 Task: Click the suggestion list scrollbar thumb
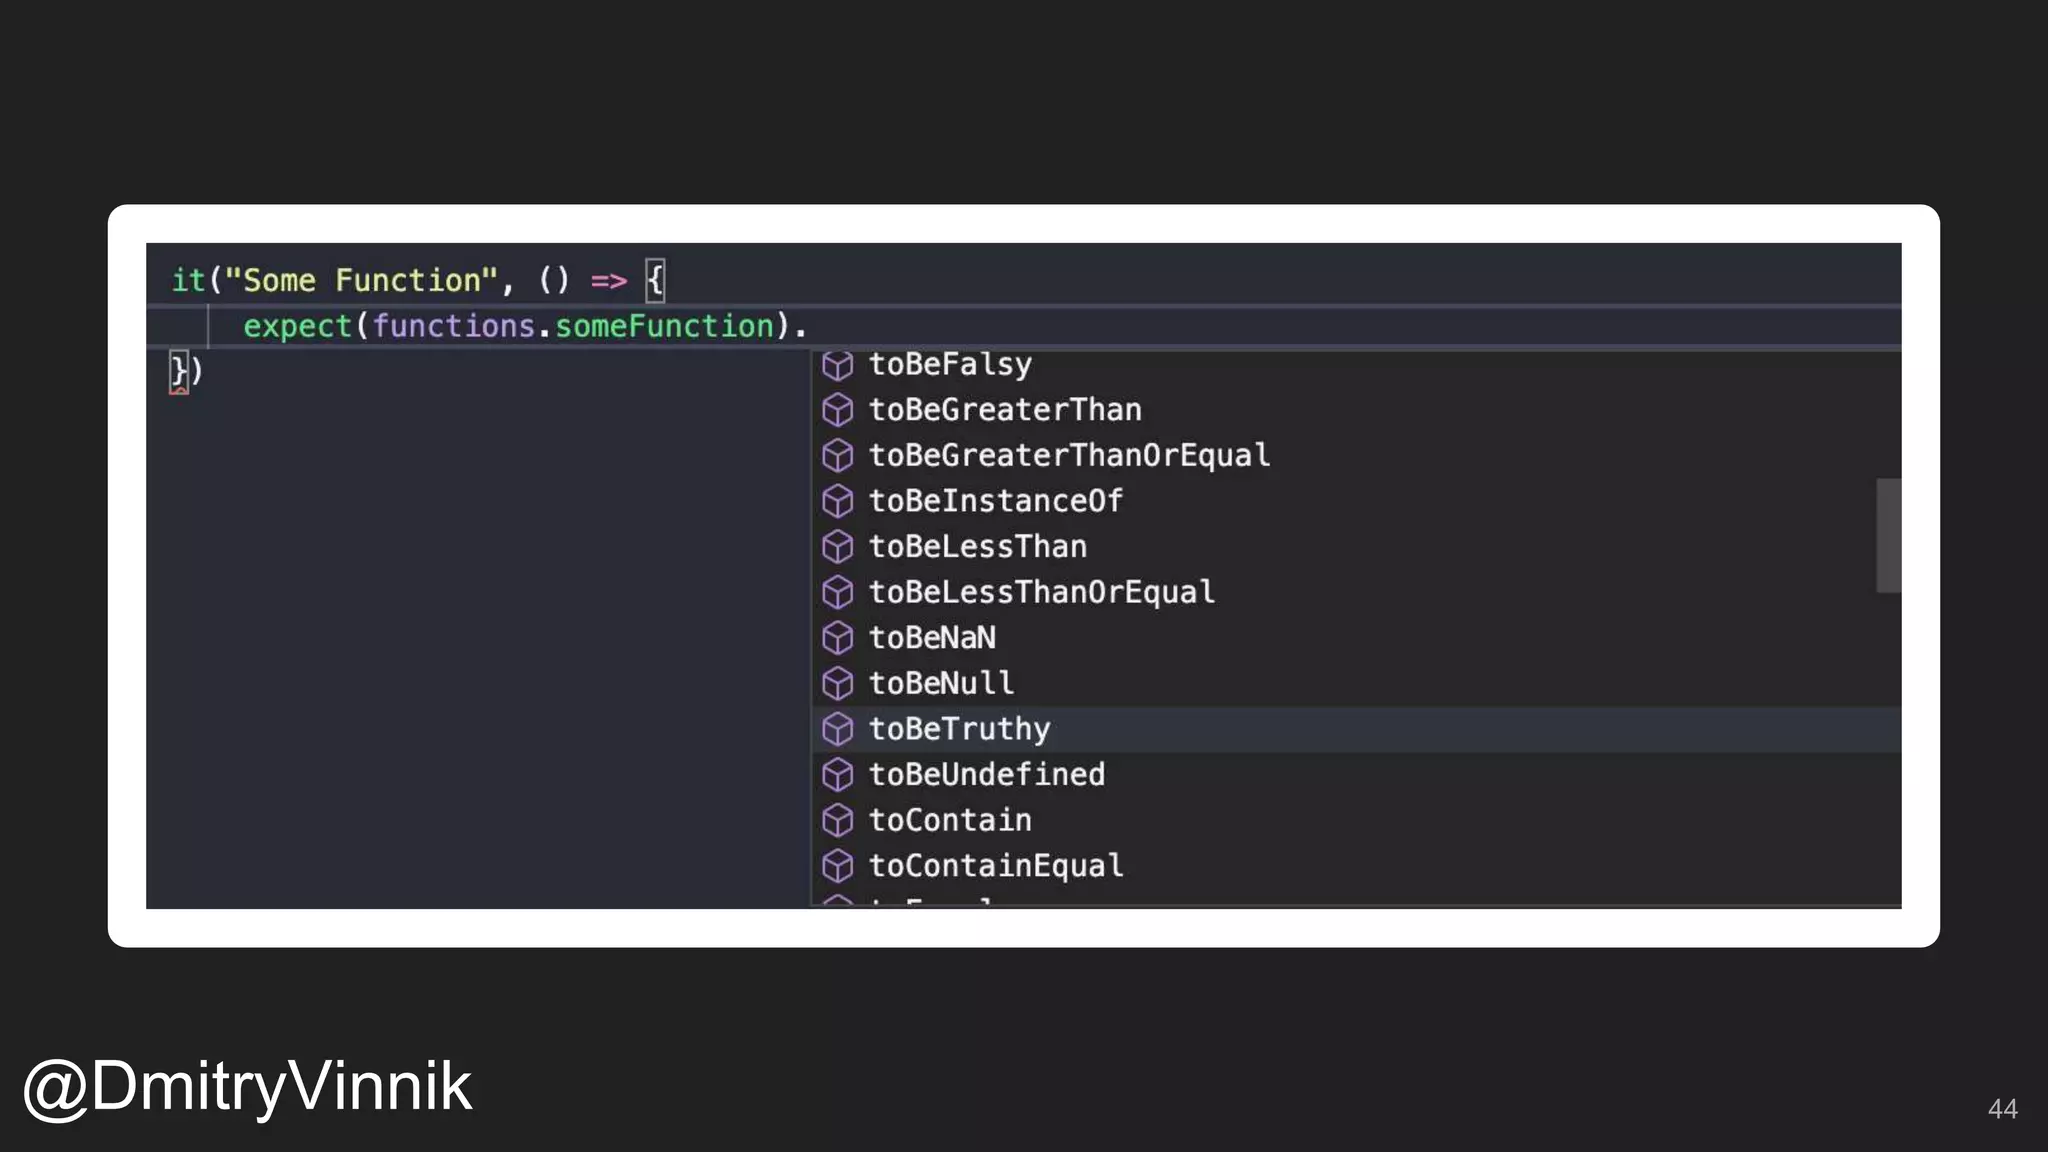pyautogui.click(x=1887, y=535)
